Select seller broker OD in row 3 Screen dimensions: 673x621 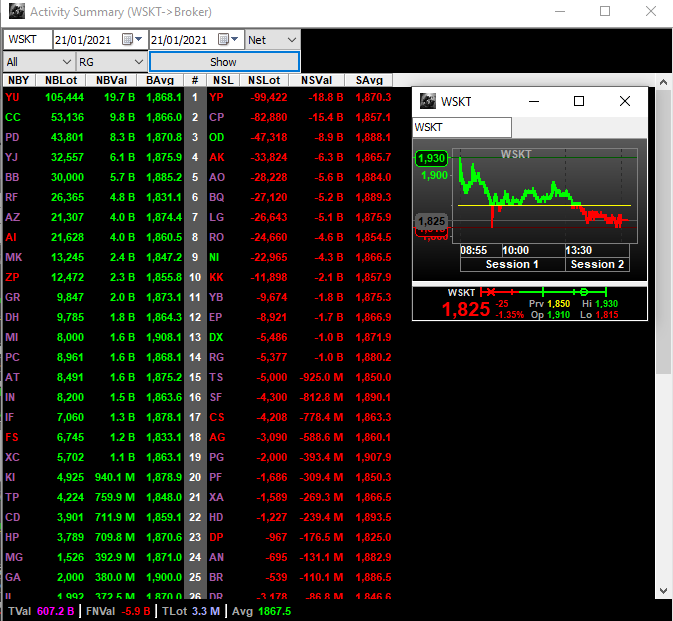(217, 137)
